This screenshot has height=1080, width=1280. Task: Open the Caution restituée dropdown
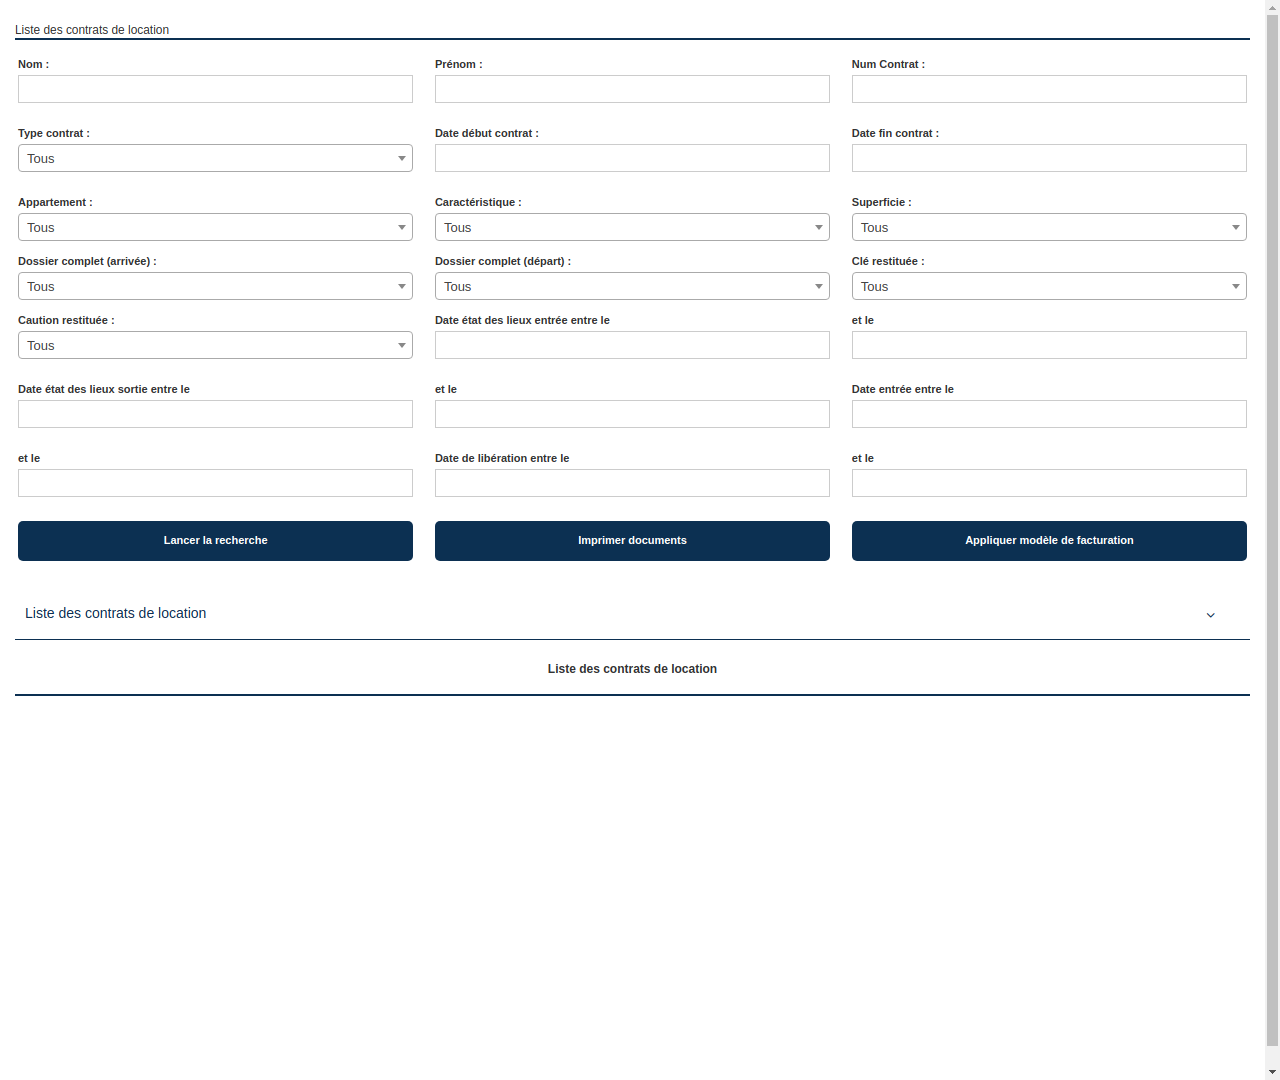pos(215,345)
